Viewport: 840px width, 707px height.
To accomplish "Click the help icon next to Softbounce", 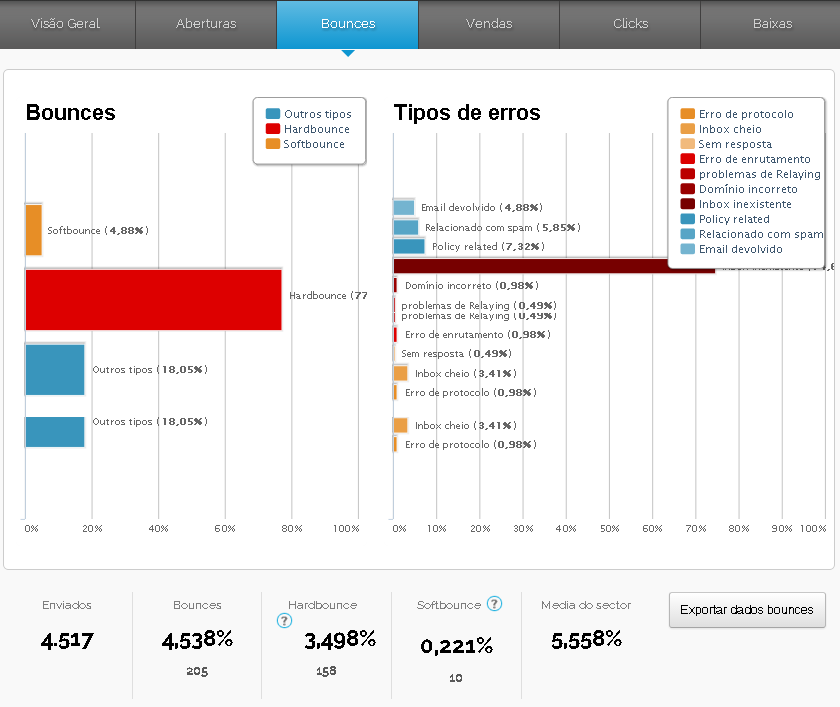I will [x=494, y=604].
